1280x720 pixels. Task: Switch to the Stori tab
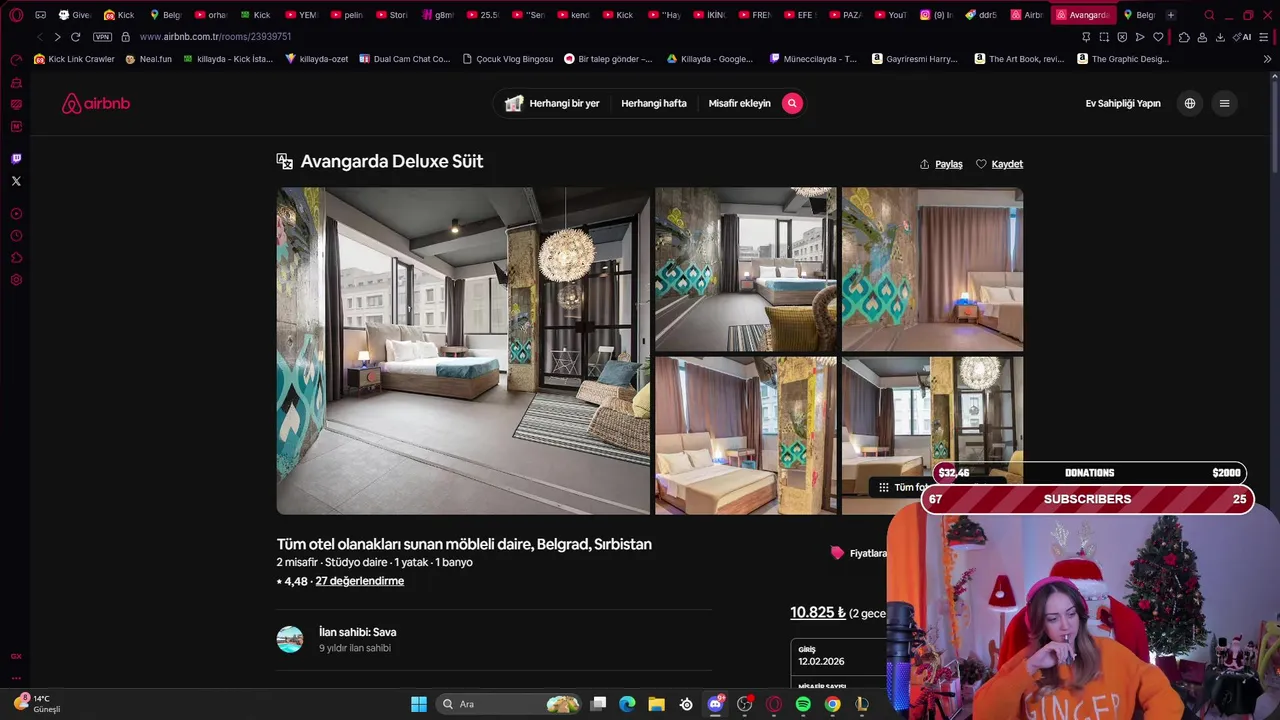click(x=391, y=15)
